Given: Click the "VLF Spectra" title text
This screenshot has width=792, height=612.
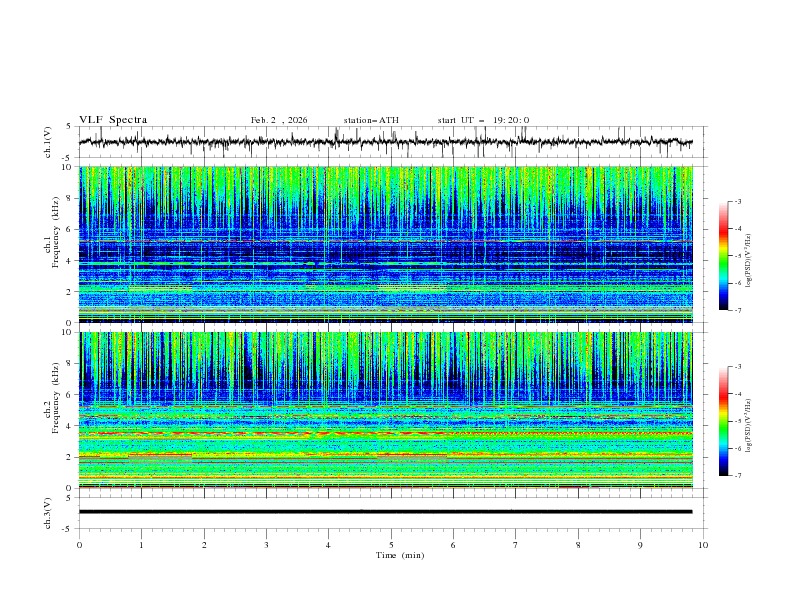Looking at the screenshot, I should coord(113,120).
